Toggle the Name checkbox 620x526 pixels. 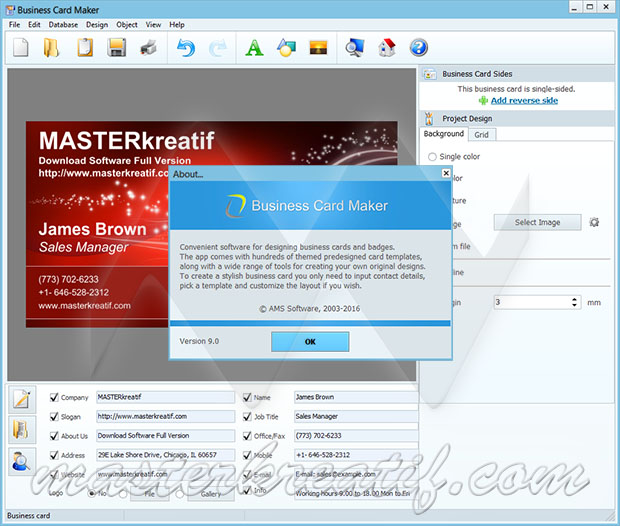(247, 397)
